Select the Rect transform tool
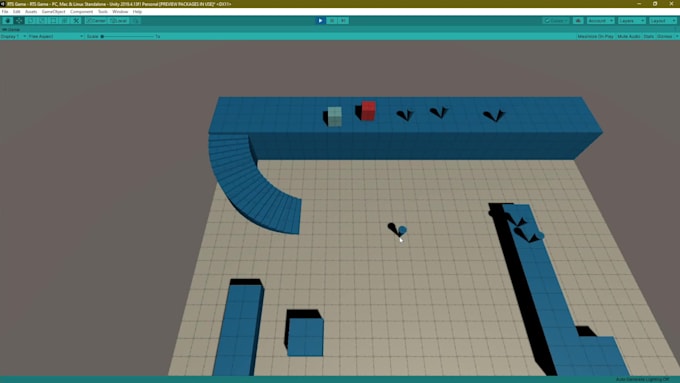The image size is (680, 383). point(53,21)
